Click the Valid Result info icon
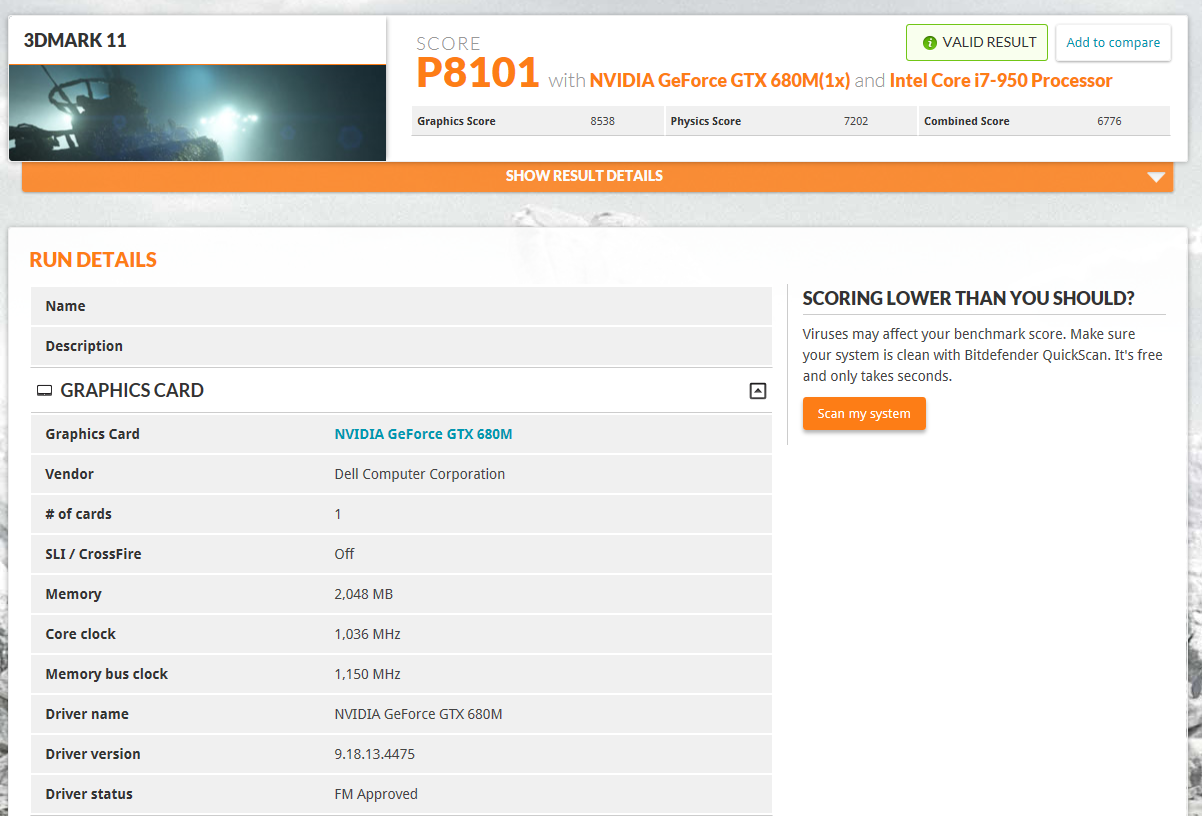Screen dimensions: 1202x816 click(930, 43)
